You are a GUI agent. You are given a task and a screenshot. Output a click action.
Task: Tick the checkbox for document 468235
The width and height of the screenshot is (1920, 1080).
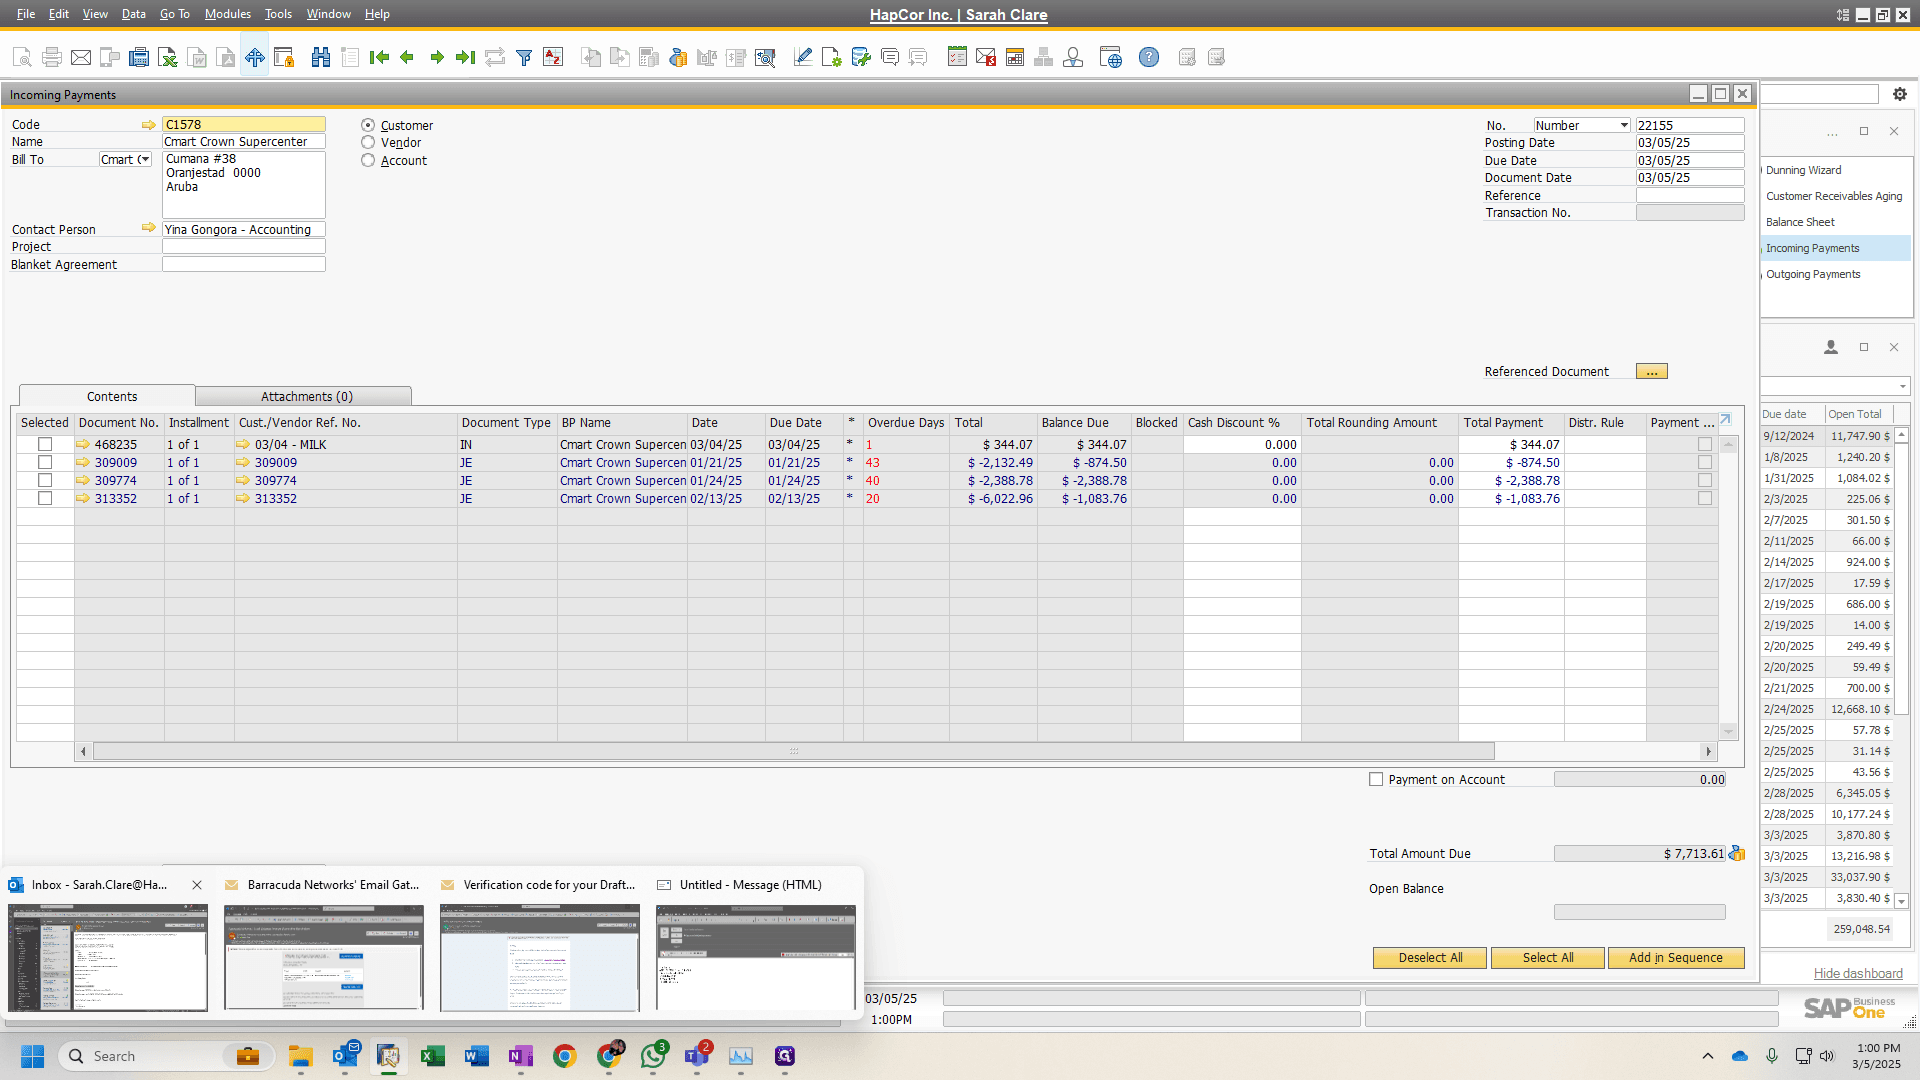coord(45,444)
